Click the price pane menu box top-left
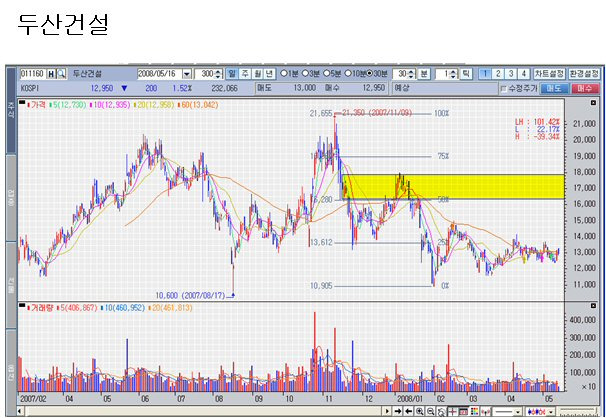Image resolution: width=606 pixels, height=418 pixels. [22, 102]
